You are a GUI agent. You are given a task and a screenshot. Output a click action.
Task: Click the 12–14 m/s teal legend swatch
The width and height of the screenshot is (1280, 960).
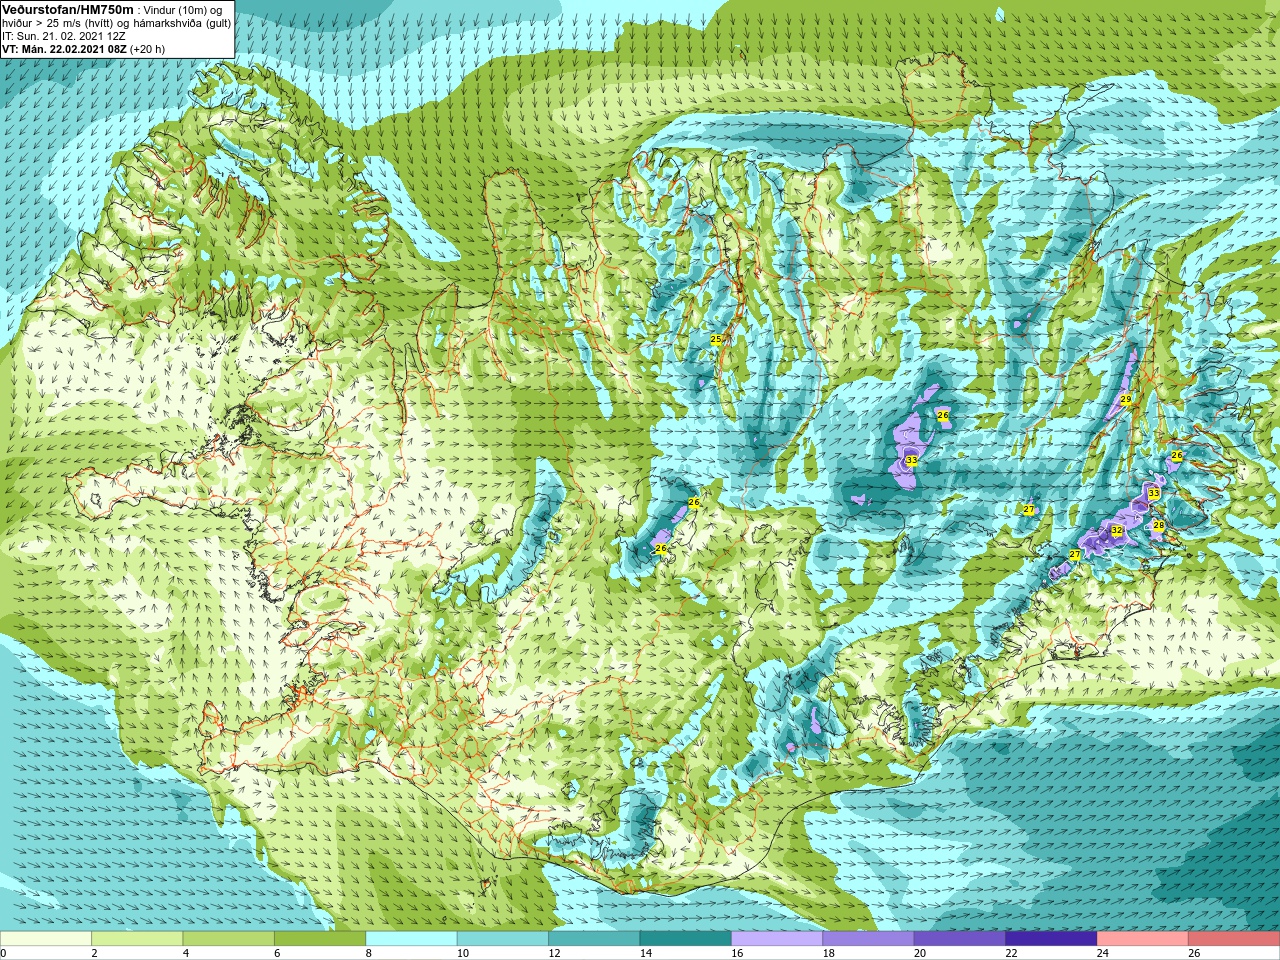coord(595,938)
